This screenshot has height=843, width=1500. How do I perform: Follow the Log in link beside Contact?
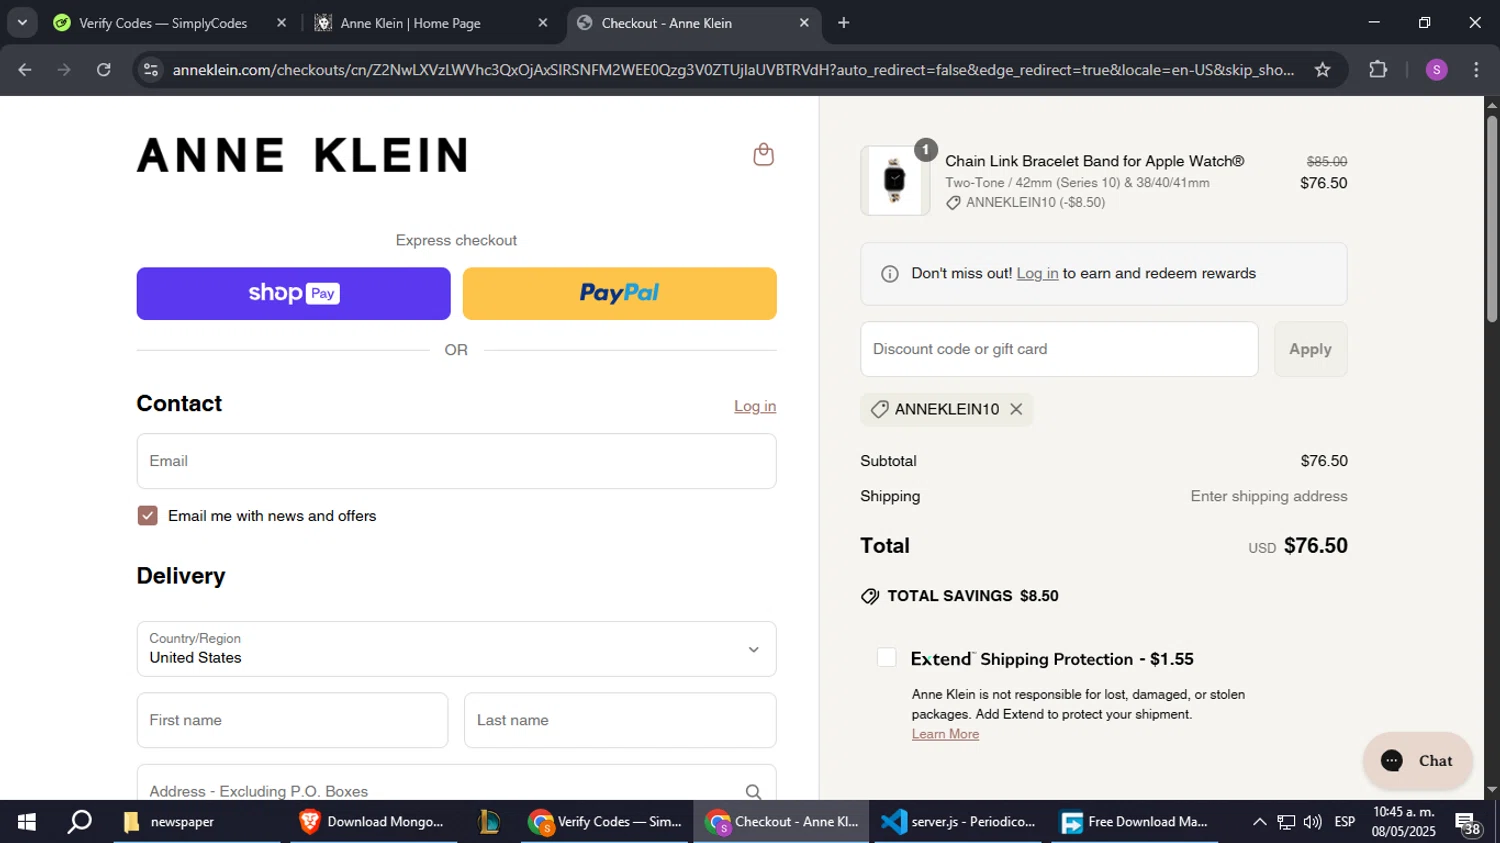(x=755, y=406)
